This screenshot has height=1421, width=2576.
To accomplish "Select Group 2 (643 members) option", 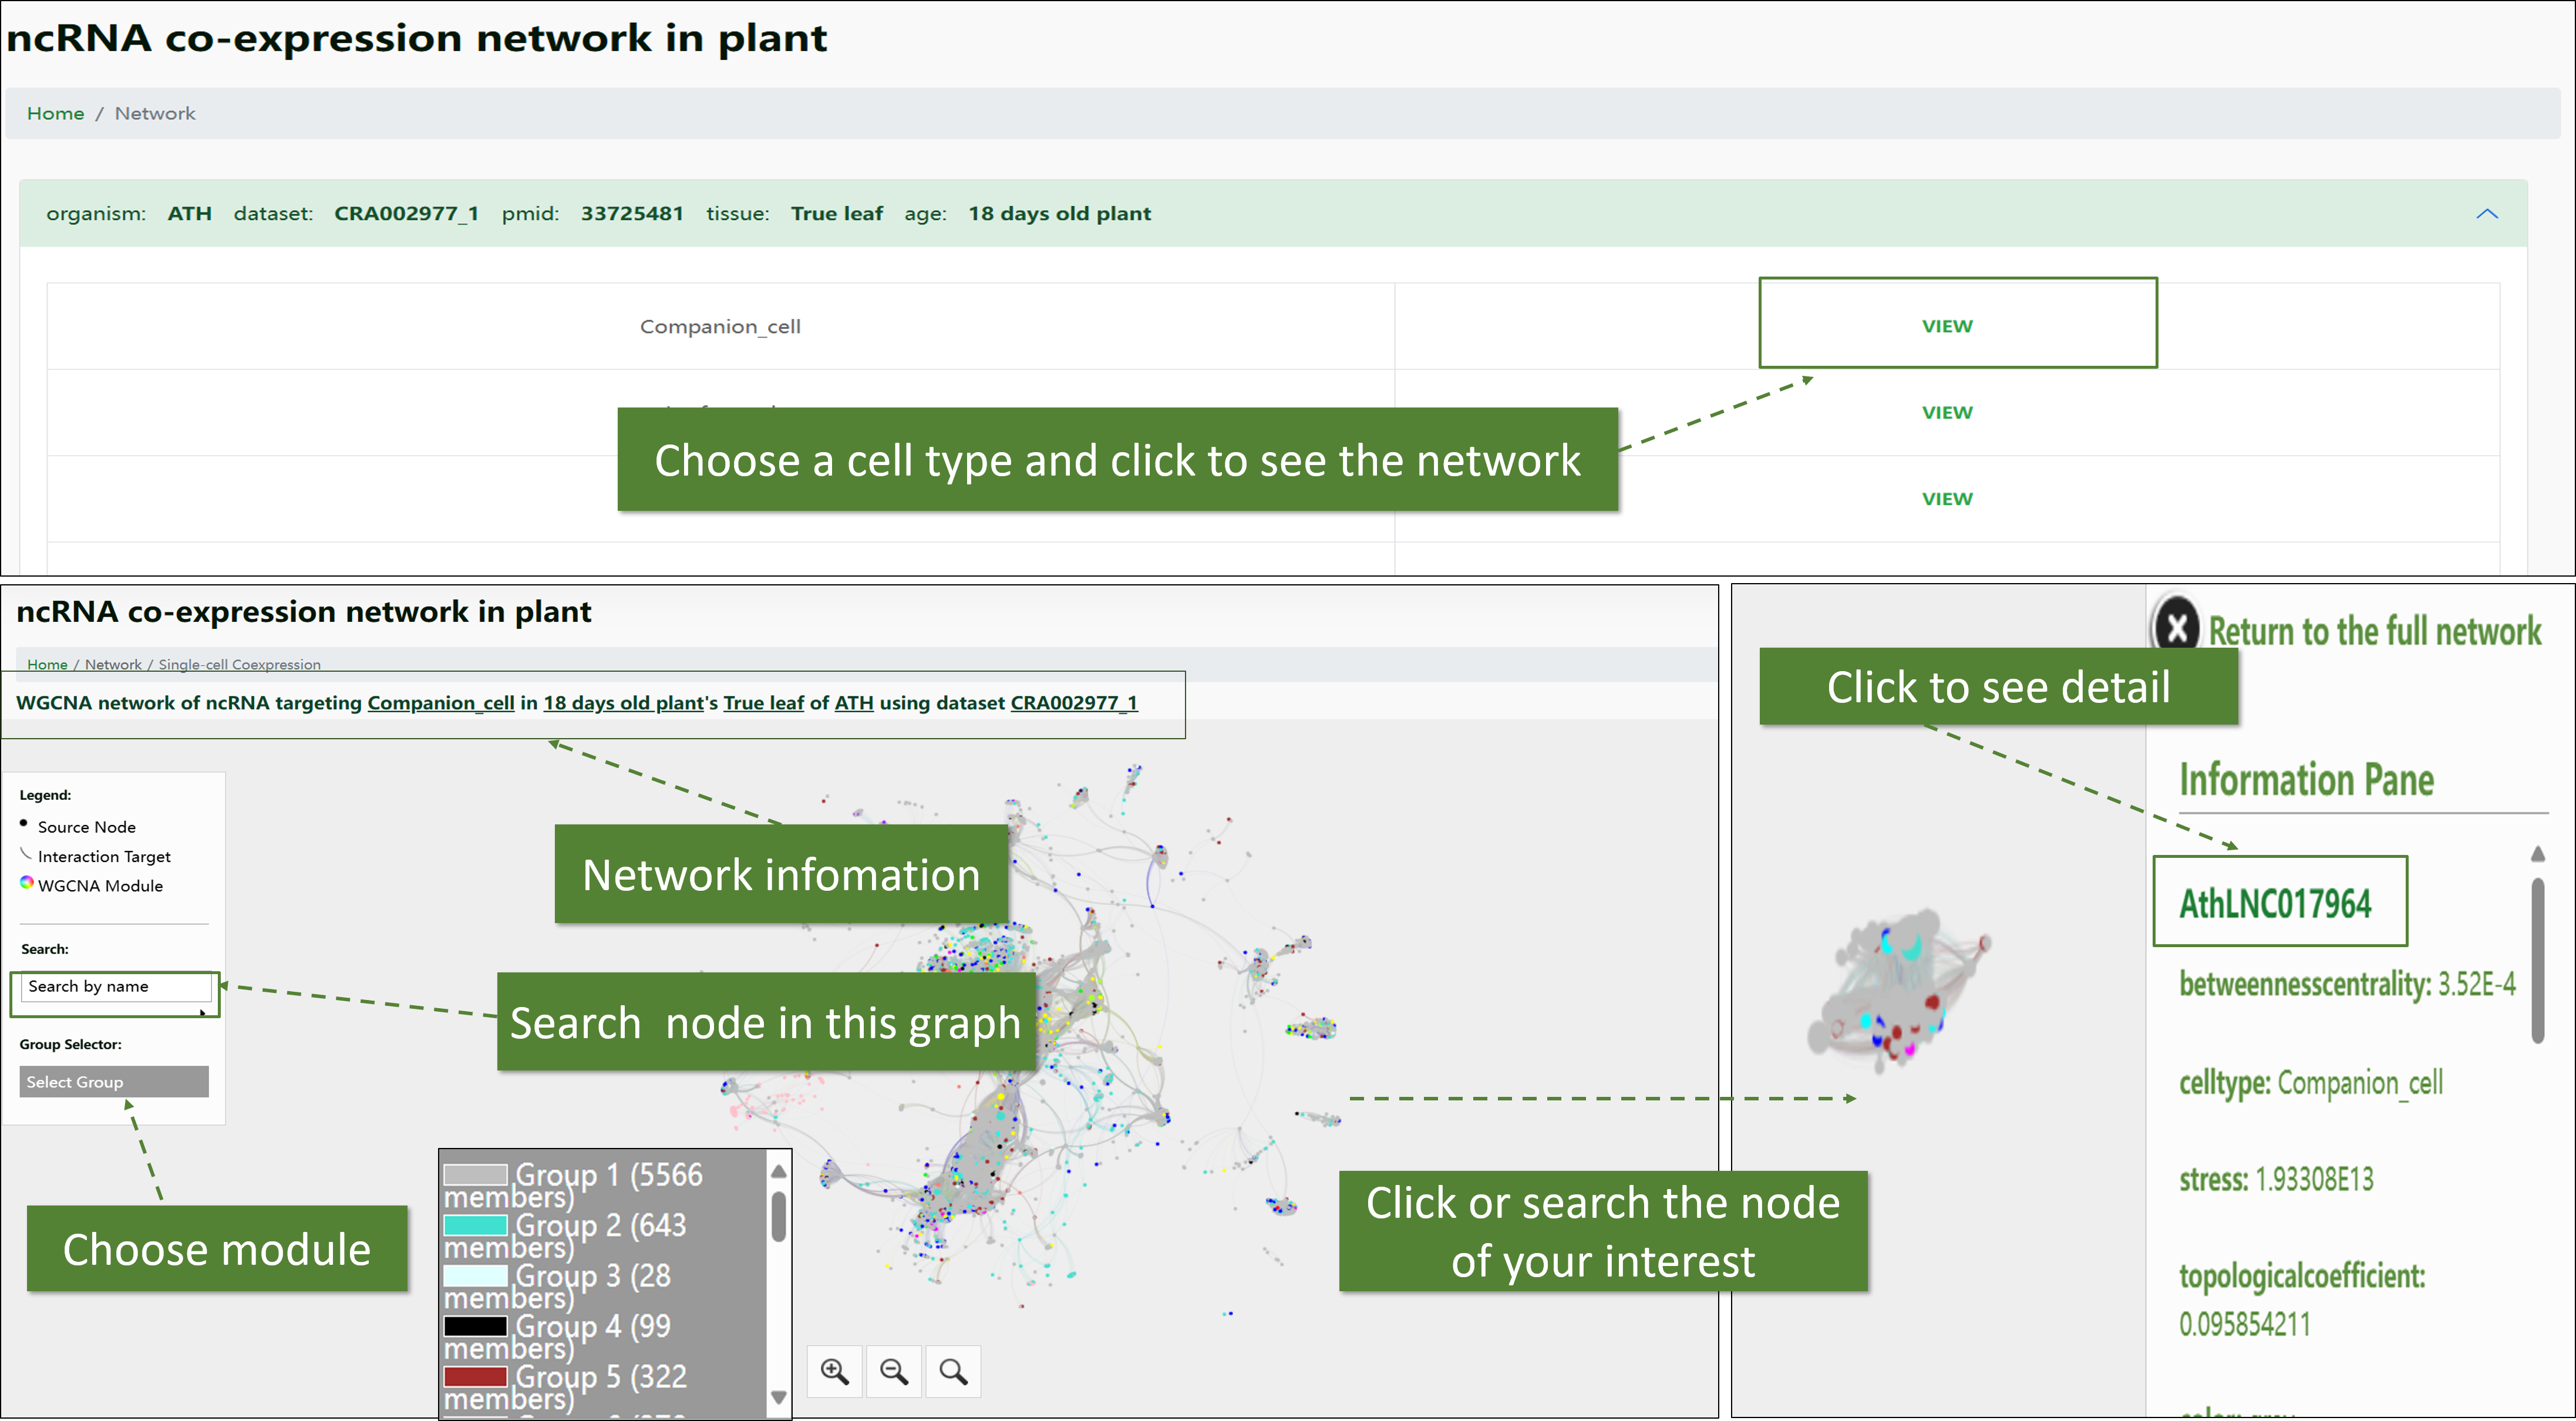I will coord(600,1226).
